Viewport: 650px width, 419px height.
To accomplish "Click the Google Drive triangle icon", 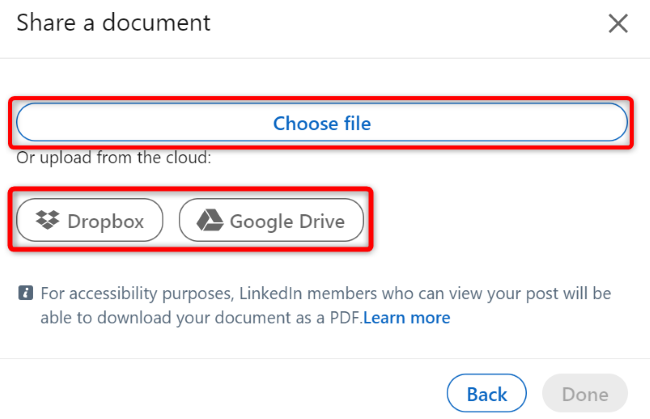I will [208, 221].
